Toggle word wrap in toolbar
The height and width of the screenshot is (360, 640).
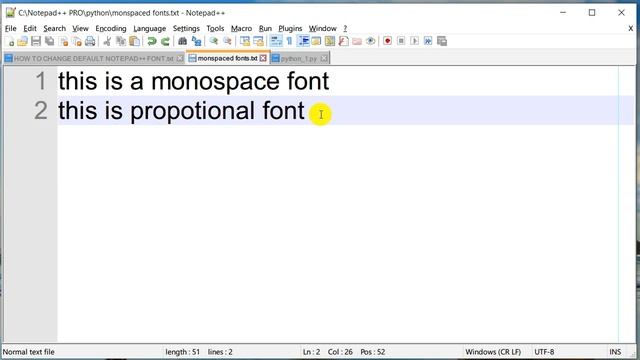click(x=276, y=41)
